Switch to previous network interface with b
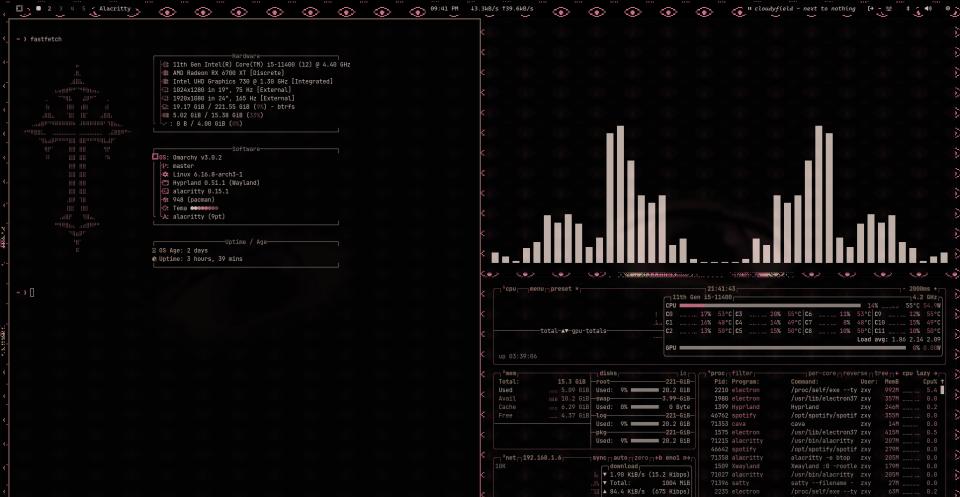Image resolution: width=960 pixels, height=497 pixels. [x=658, y=457]
